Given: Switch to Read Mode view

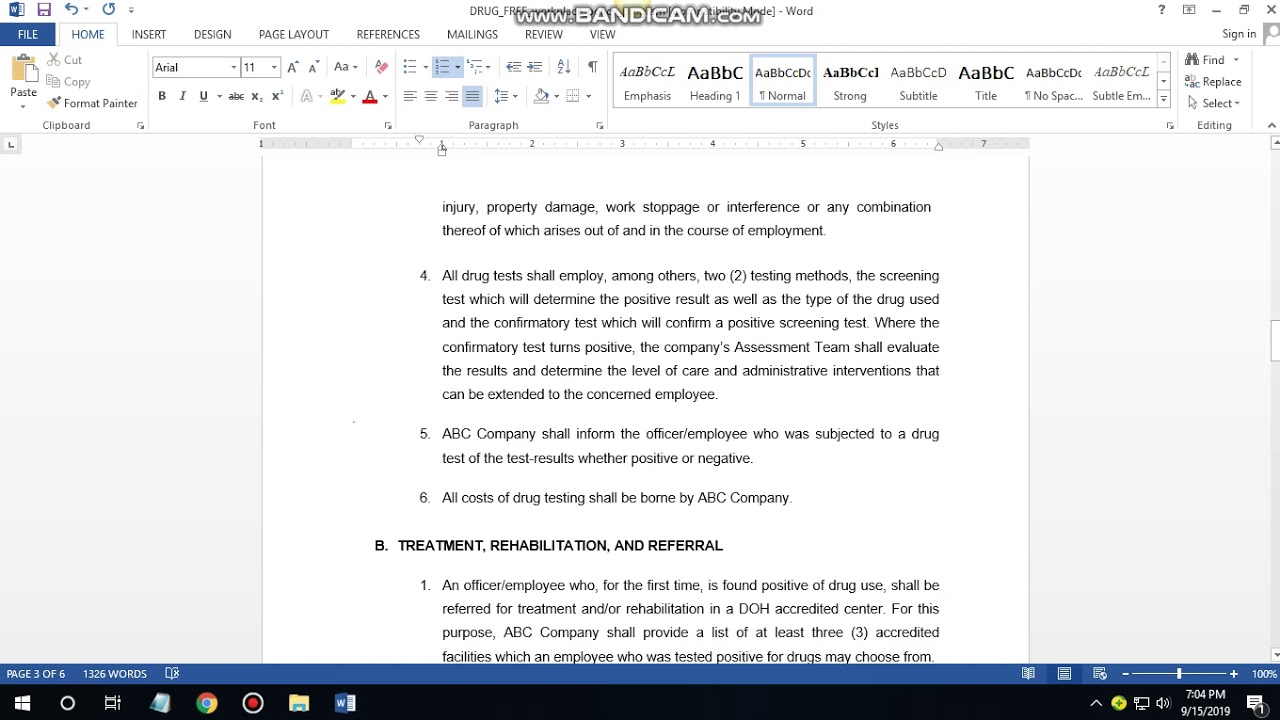Looking at the screenshot, I should click(x=1028, y=674).
